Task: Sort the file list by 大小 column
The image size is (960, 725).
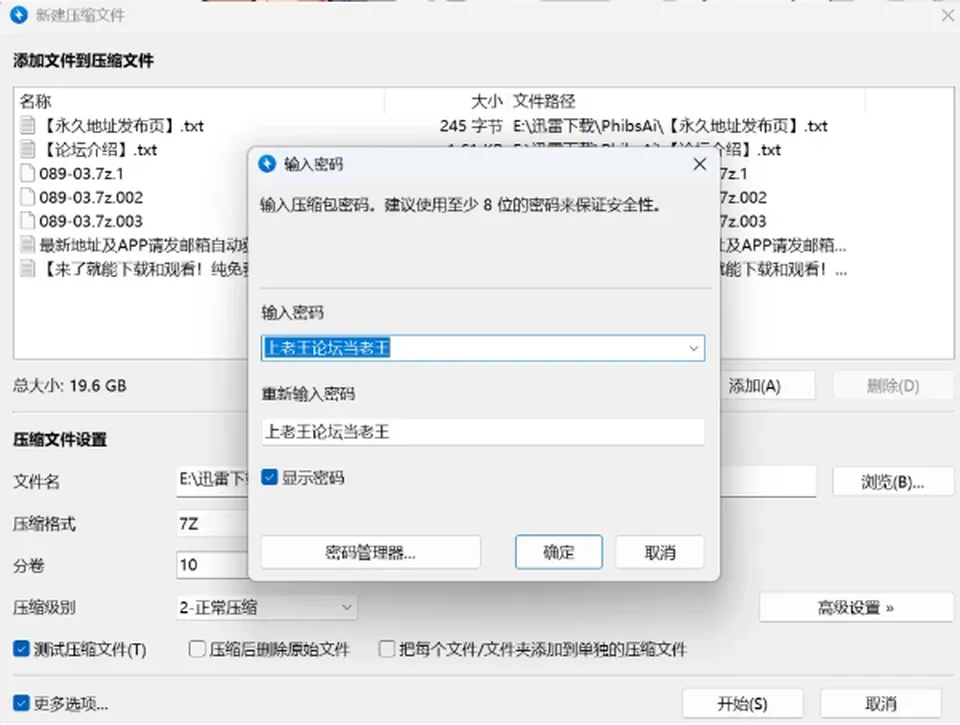Action: click(x=446, y=101)
